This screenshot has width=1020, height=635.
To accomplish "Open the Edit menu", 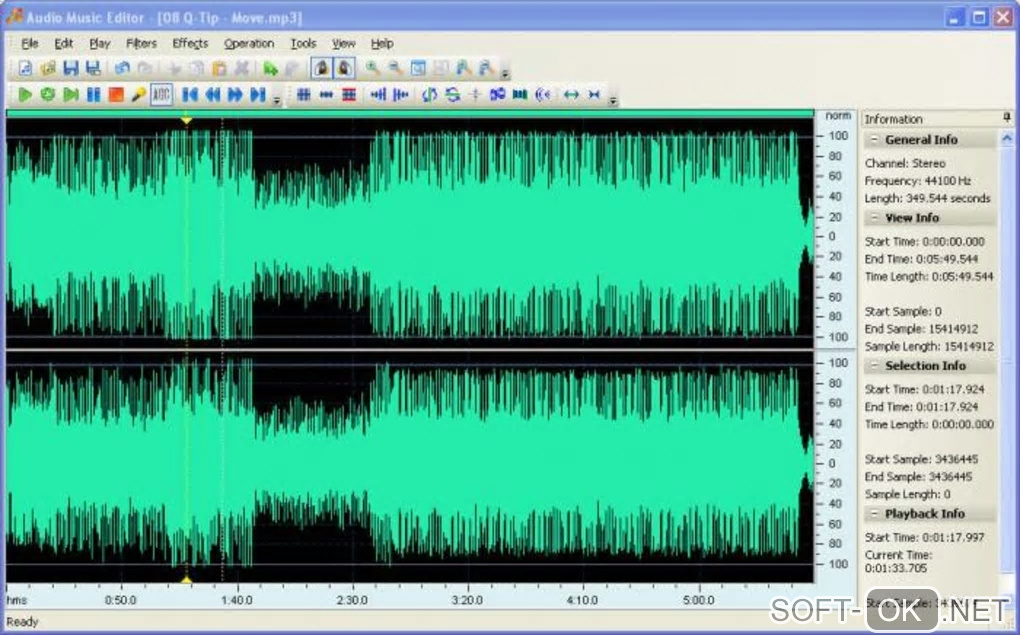I will click(63, 44).
